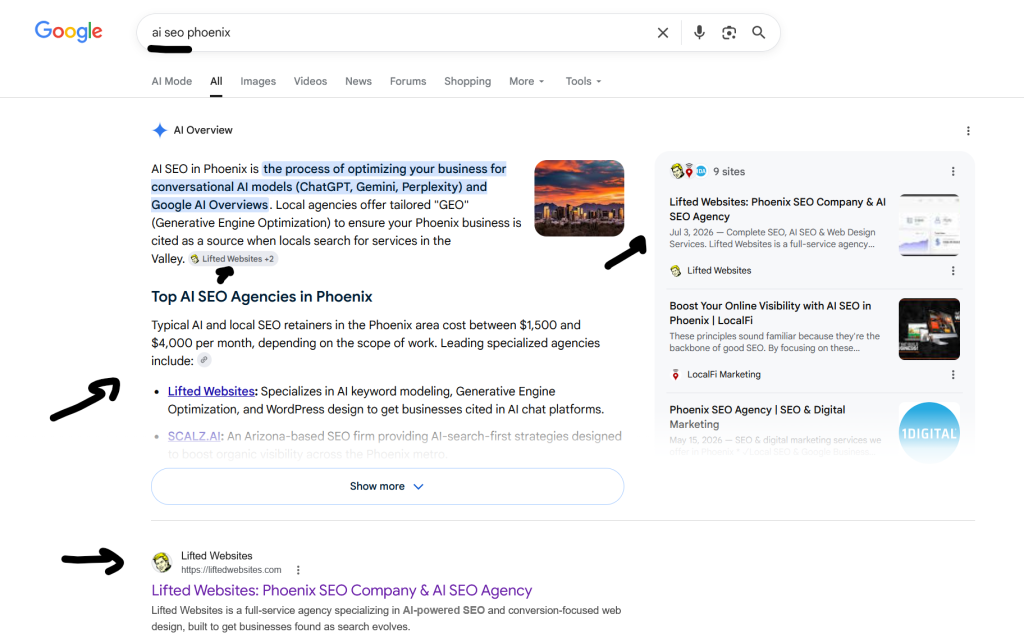Expand the More search filters dropdown
This screenshot has height=642, width=1024.
tap(526, 81)
